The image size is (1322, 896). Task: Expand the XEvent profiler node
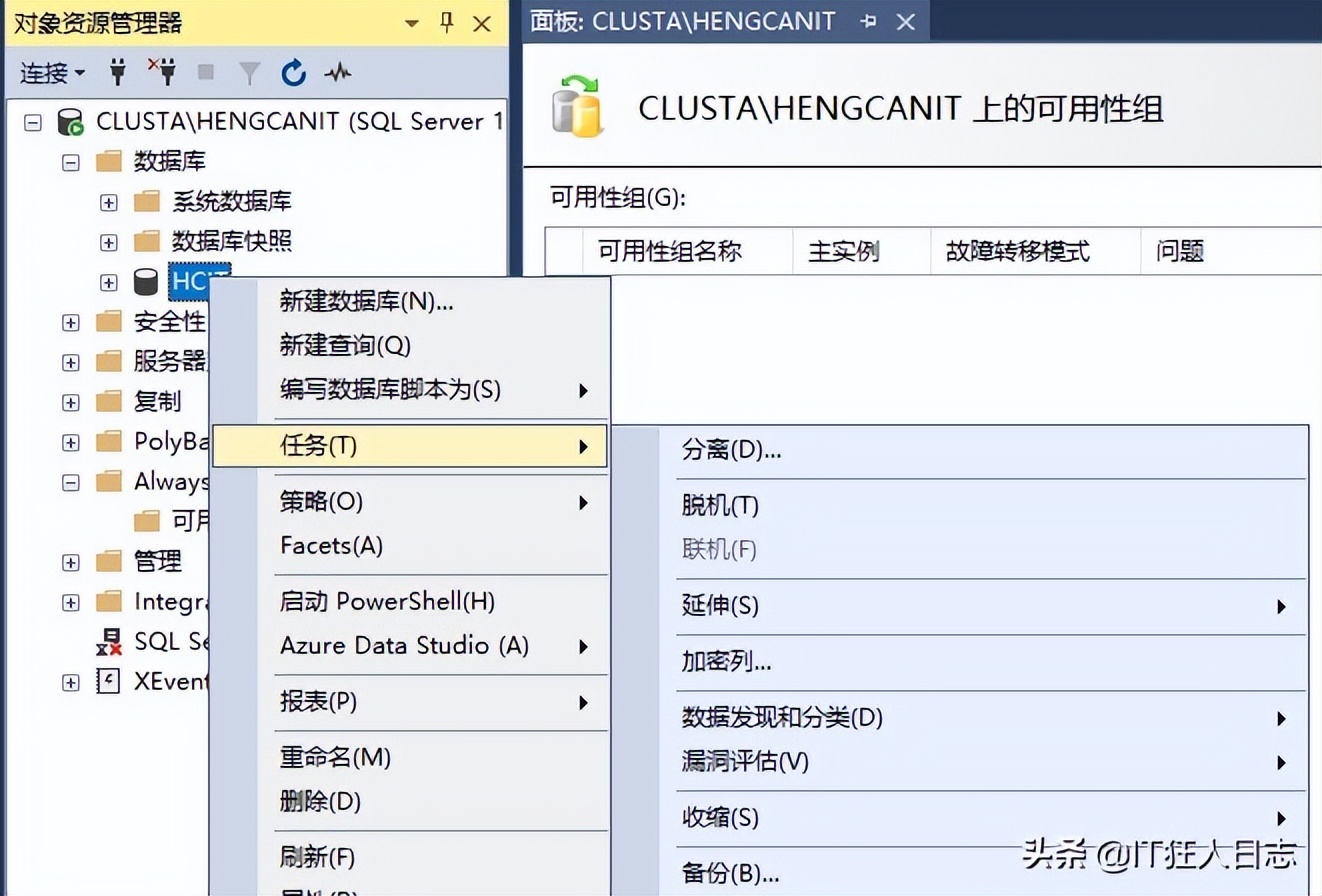click(x=71, y=682)
